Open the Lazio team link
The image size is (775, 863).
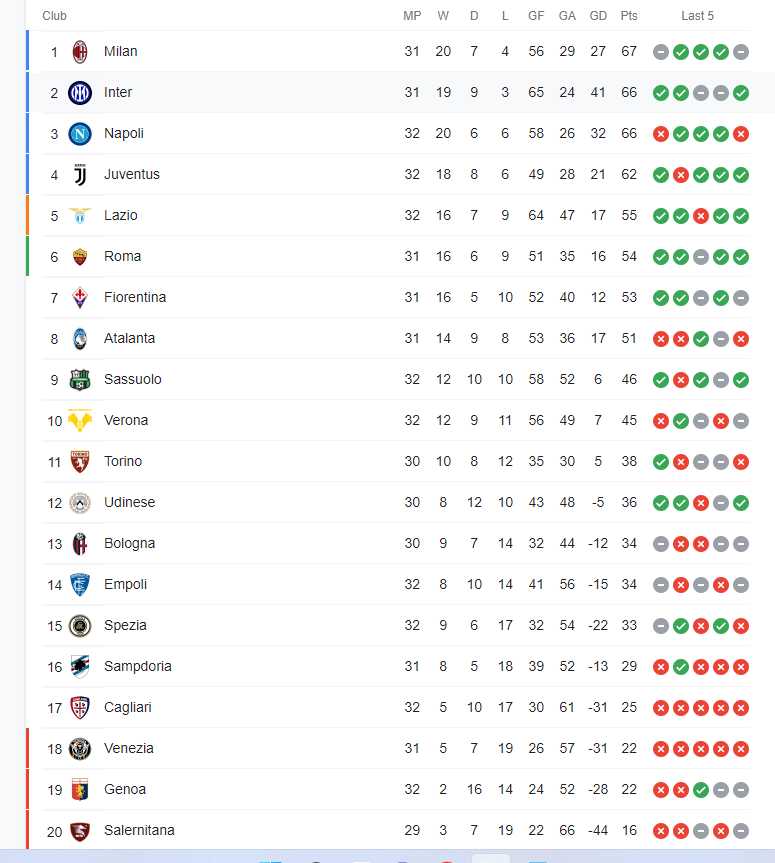(x=121, y=215)
